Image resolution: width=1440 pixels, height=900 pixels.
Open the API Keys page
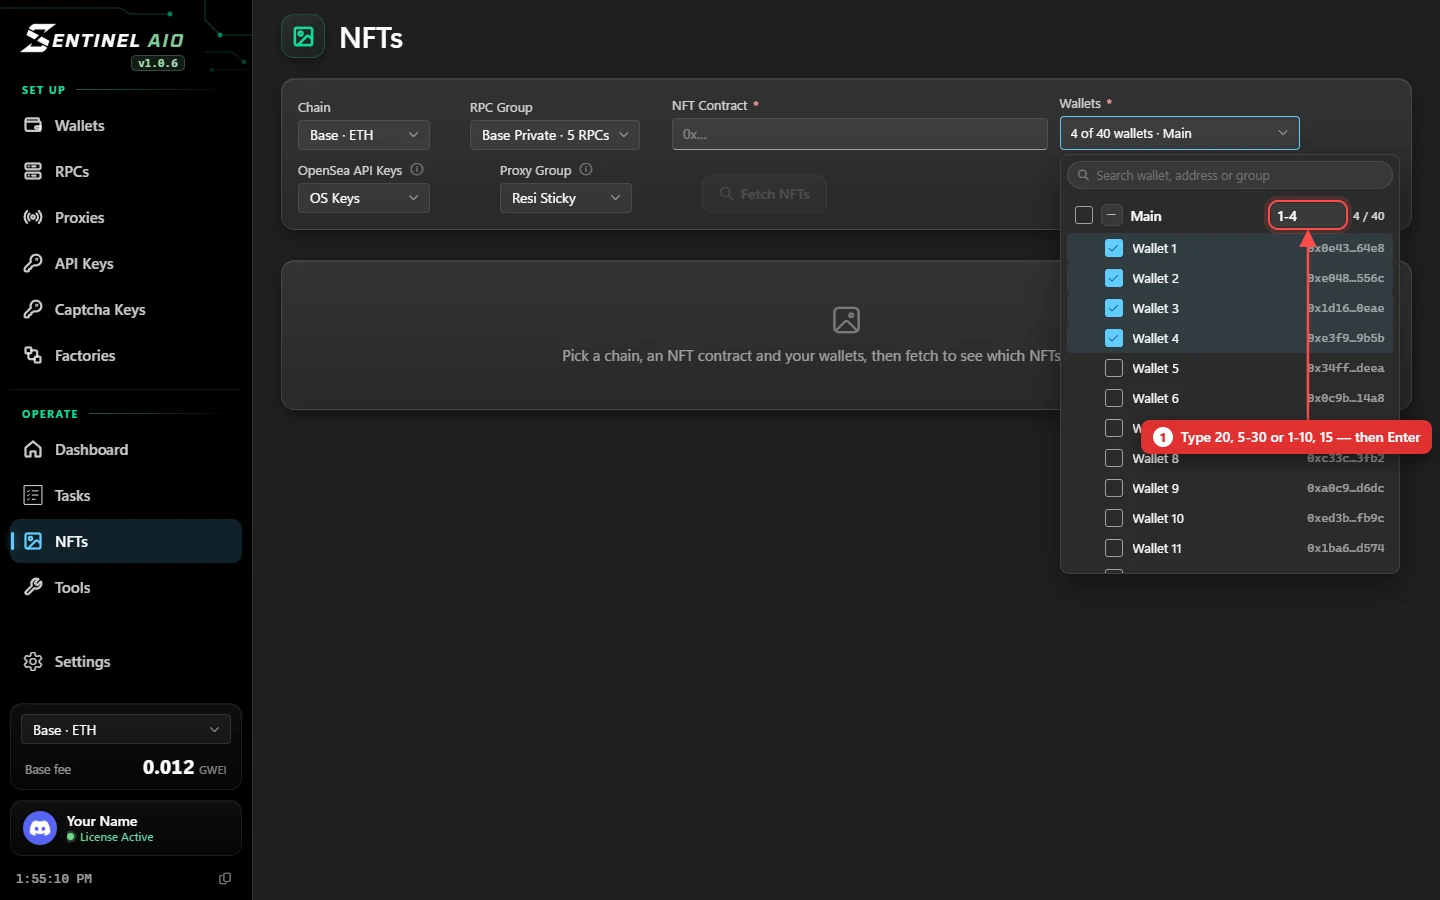[125, 264]
